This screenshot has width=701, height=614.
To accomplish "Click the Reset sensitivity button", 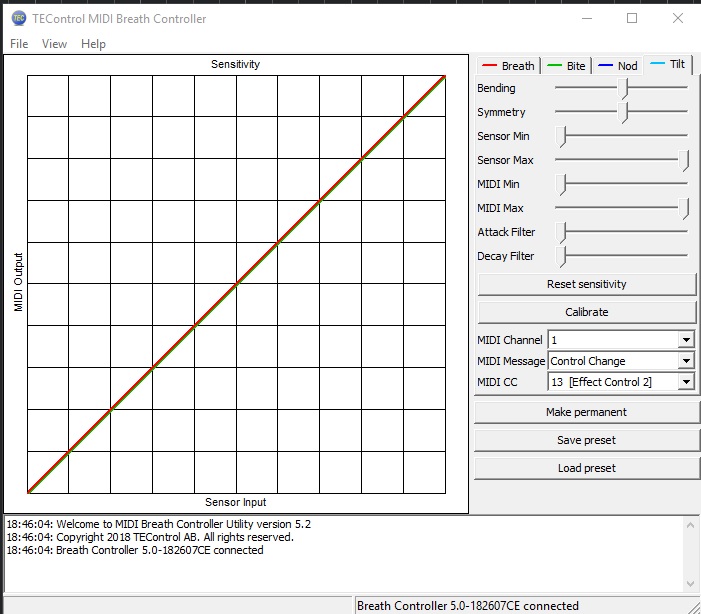I will tap(587, 284).
